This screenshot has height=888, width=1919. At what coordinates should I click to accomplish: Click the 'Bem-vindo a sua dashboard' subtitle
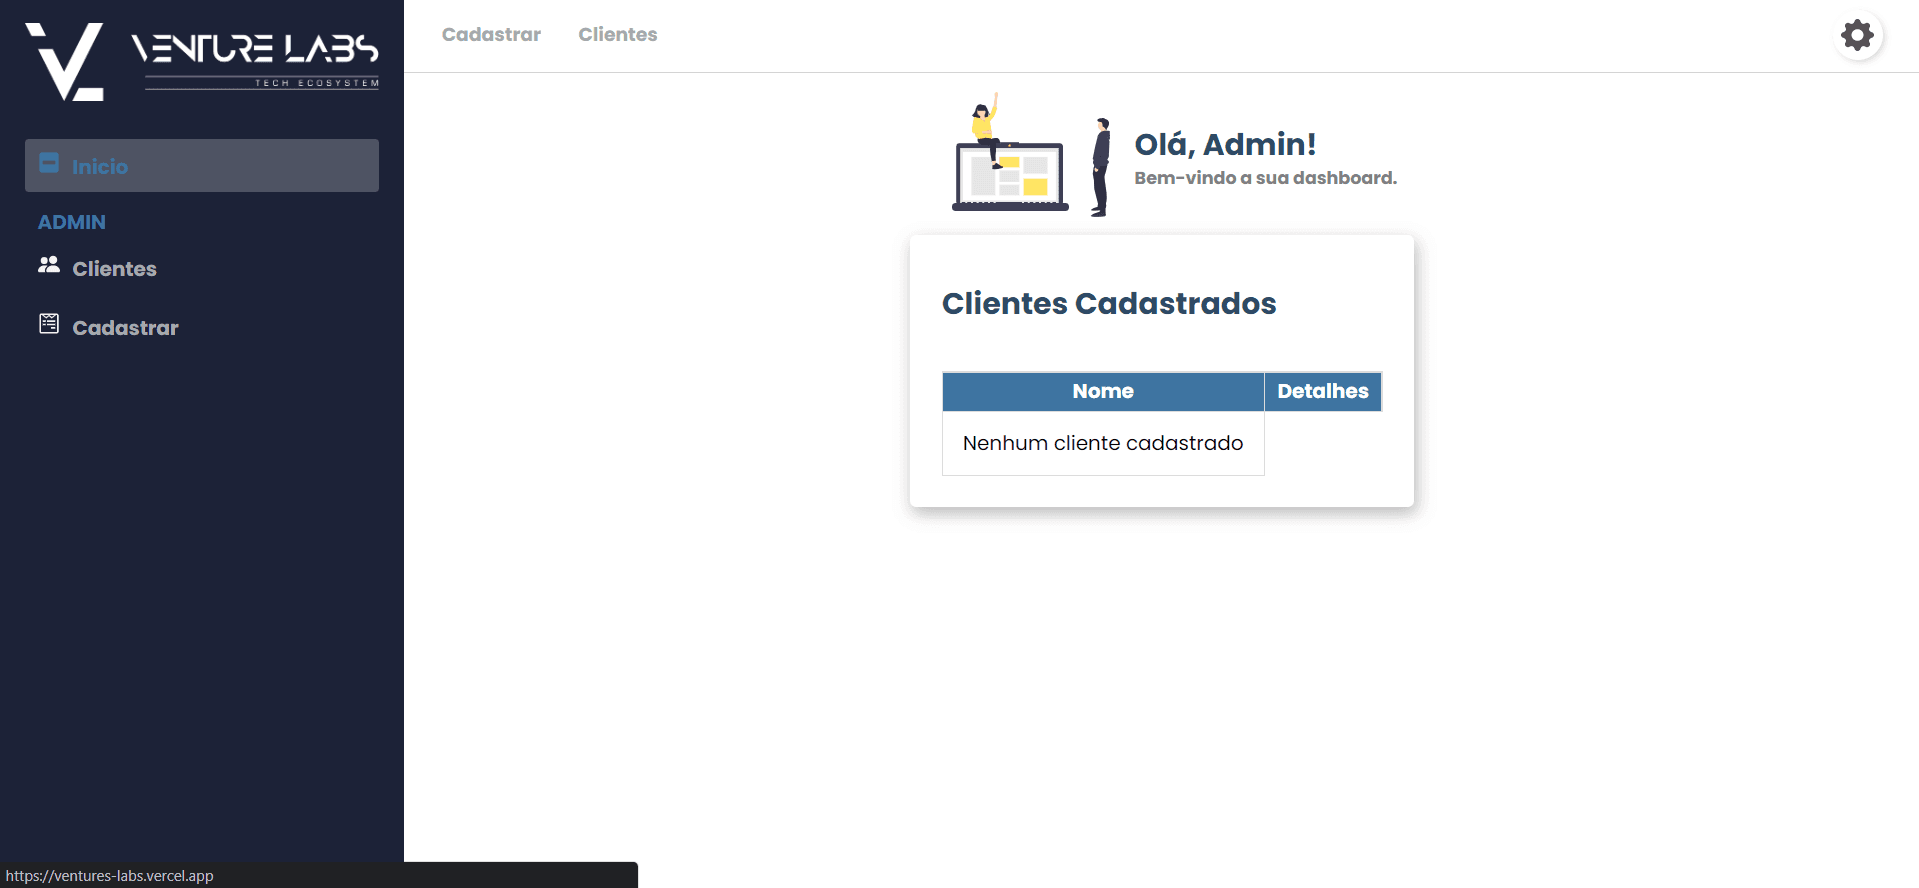click(1265, 178)
